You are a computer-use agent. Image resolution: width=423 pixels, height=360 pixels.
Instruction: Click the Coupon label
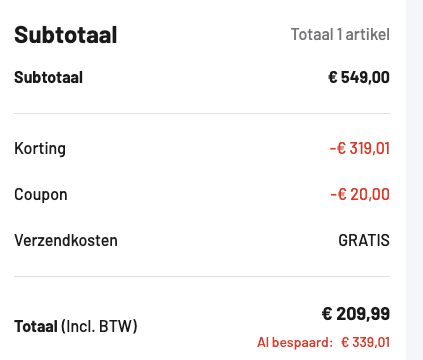tap(41, 195)
